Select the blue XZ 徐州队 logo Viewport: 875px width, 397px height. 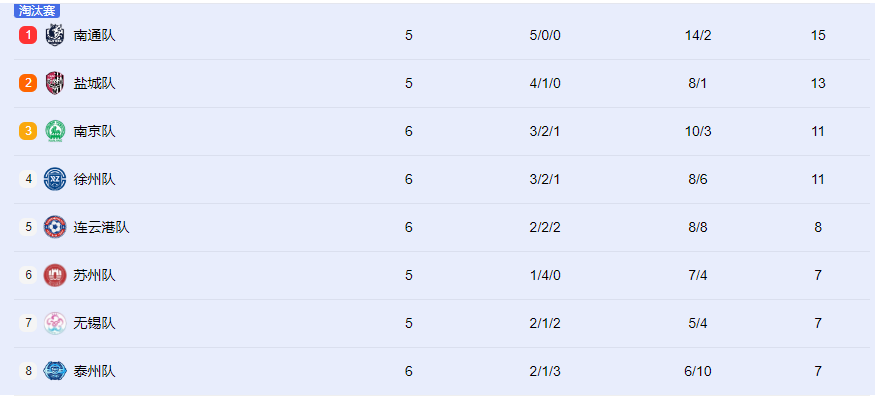pos(55,179)
